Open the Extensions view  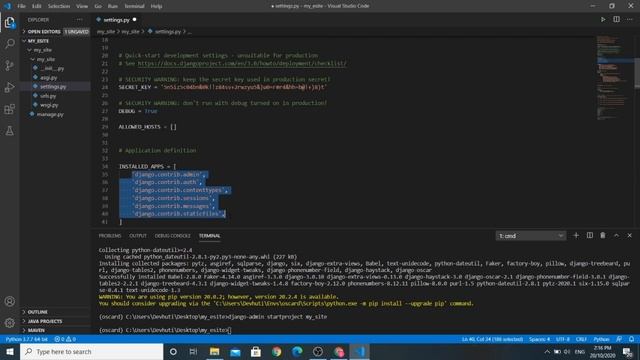[x=9, y=109]
